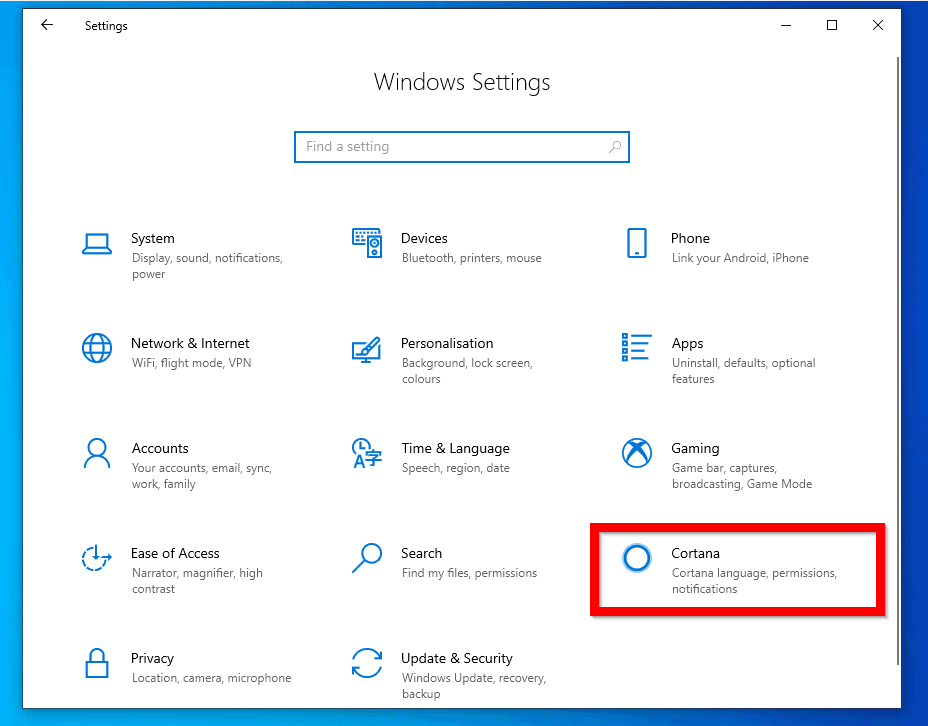Open the System settings title
928x726 pixels.
click(x=153, y=238)
